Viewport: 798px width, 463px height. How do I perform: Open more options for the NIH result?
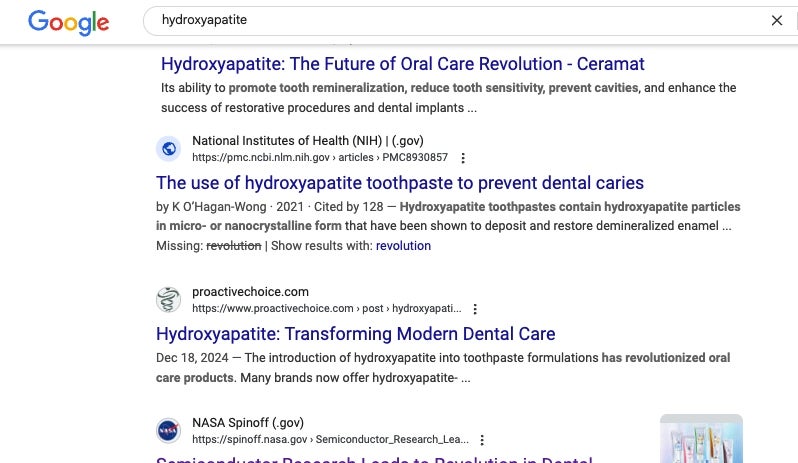point(463,158)
